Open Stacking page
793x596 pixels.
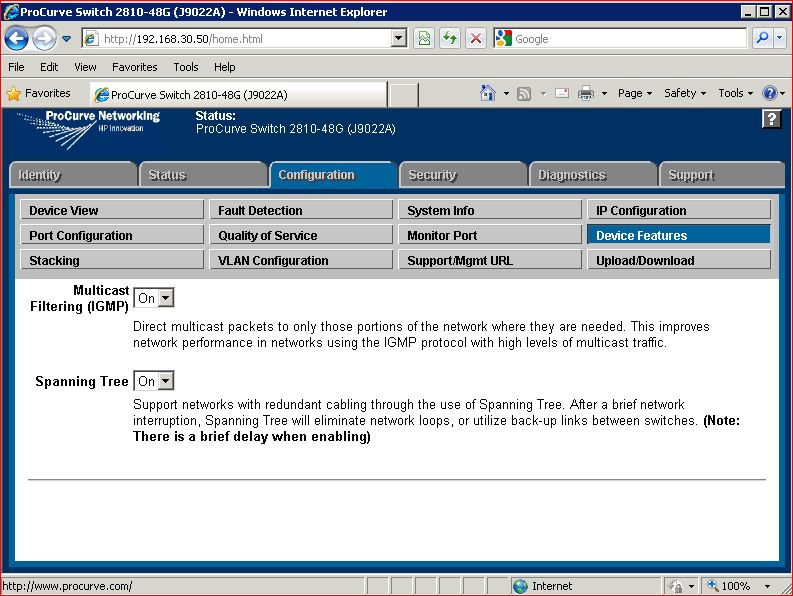(x=112, y=260)
